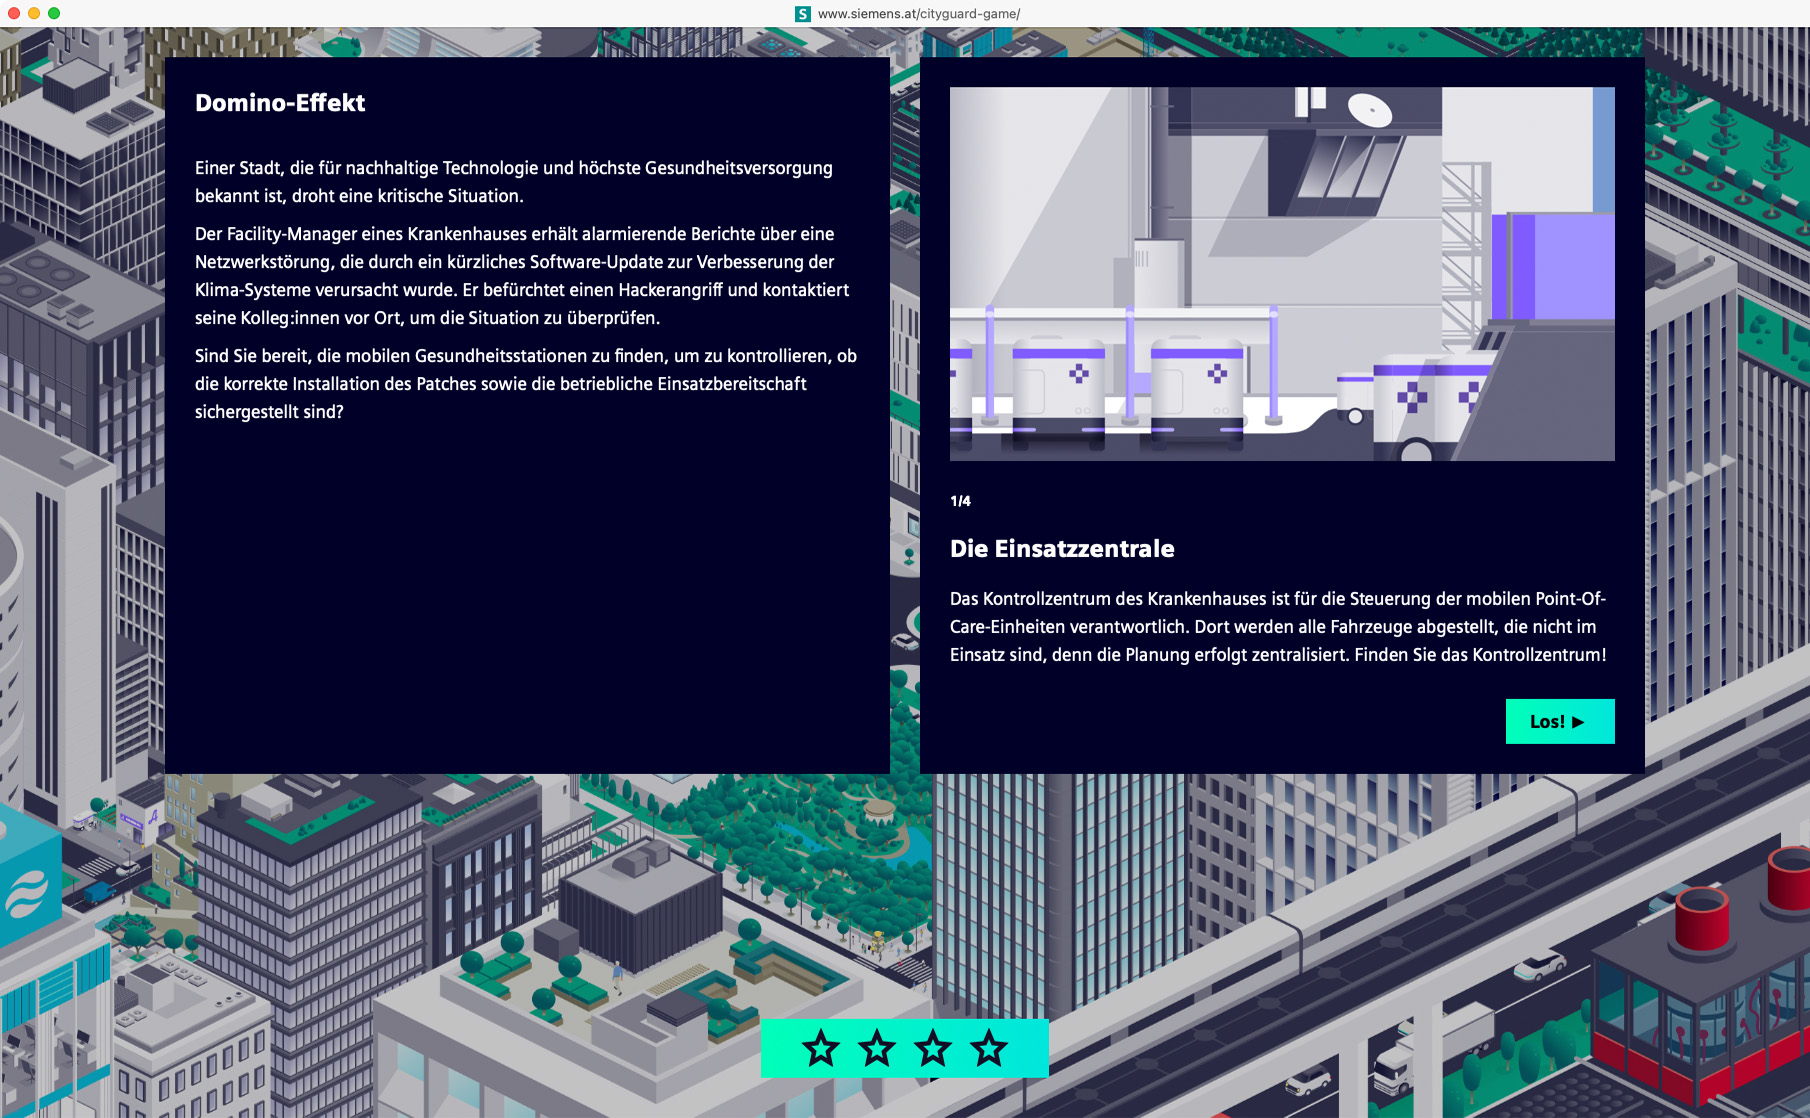1810x1118 pixels.
Task: Click the first star in the rating bar
Action: pyautogui.click(x=821, y=1049)
